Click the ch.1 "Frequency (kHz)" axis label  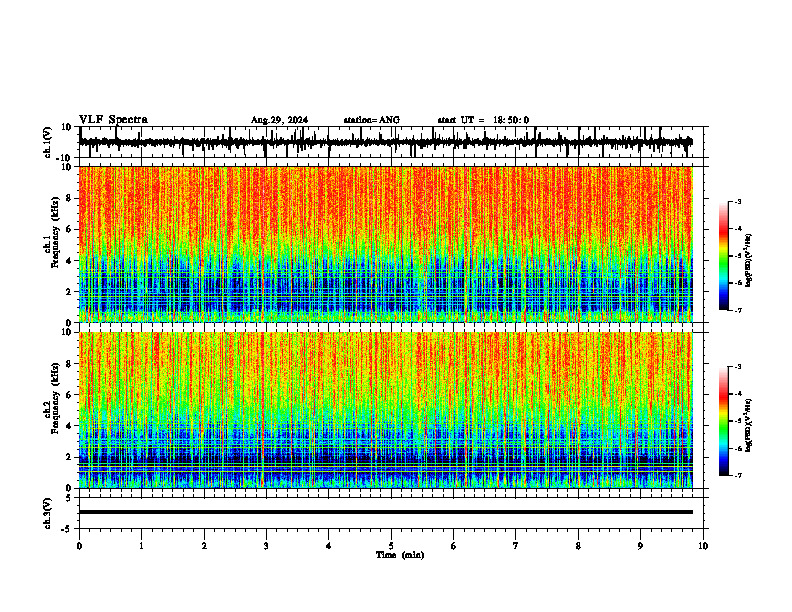(55, 233)
